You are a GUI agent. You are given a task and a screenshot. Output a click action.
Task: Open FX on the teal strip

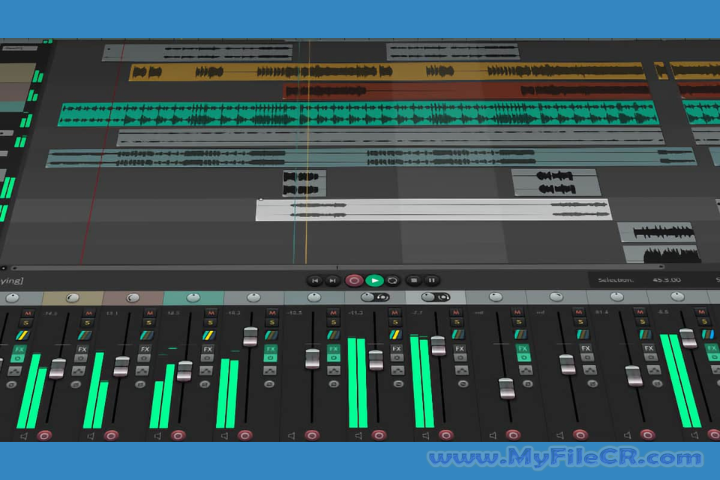[208, 349]
